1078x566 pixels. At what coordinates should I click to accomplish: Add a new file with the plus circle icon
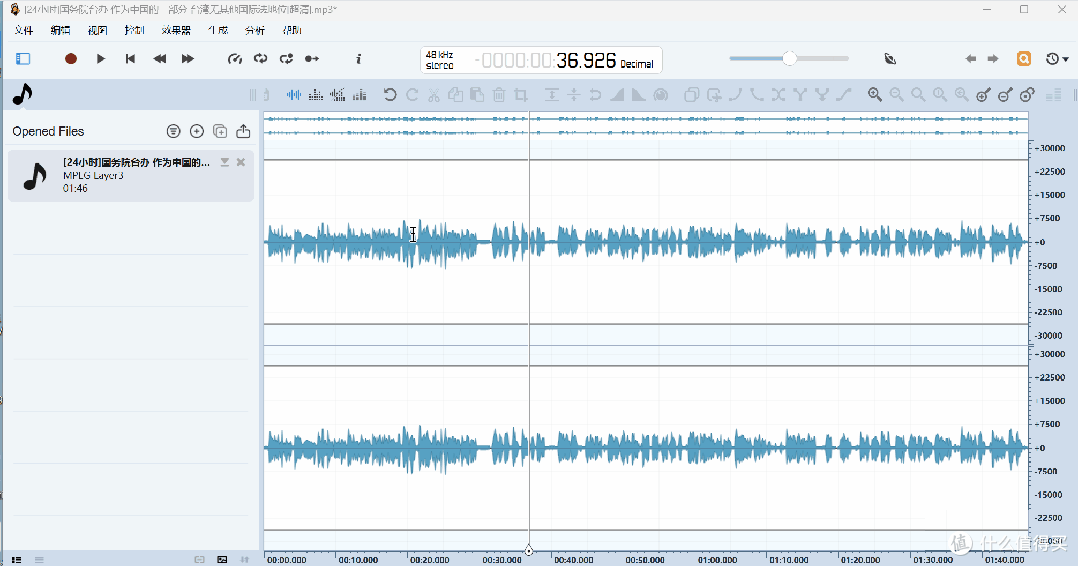point(197,131)
